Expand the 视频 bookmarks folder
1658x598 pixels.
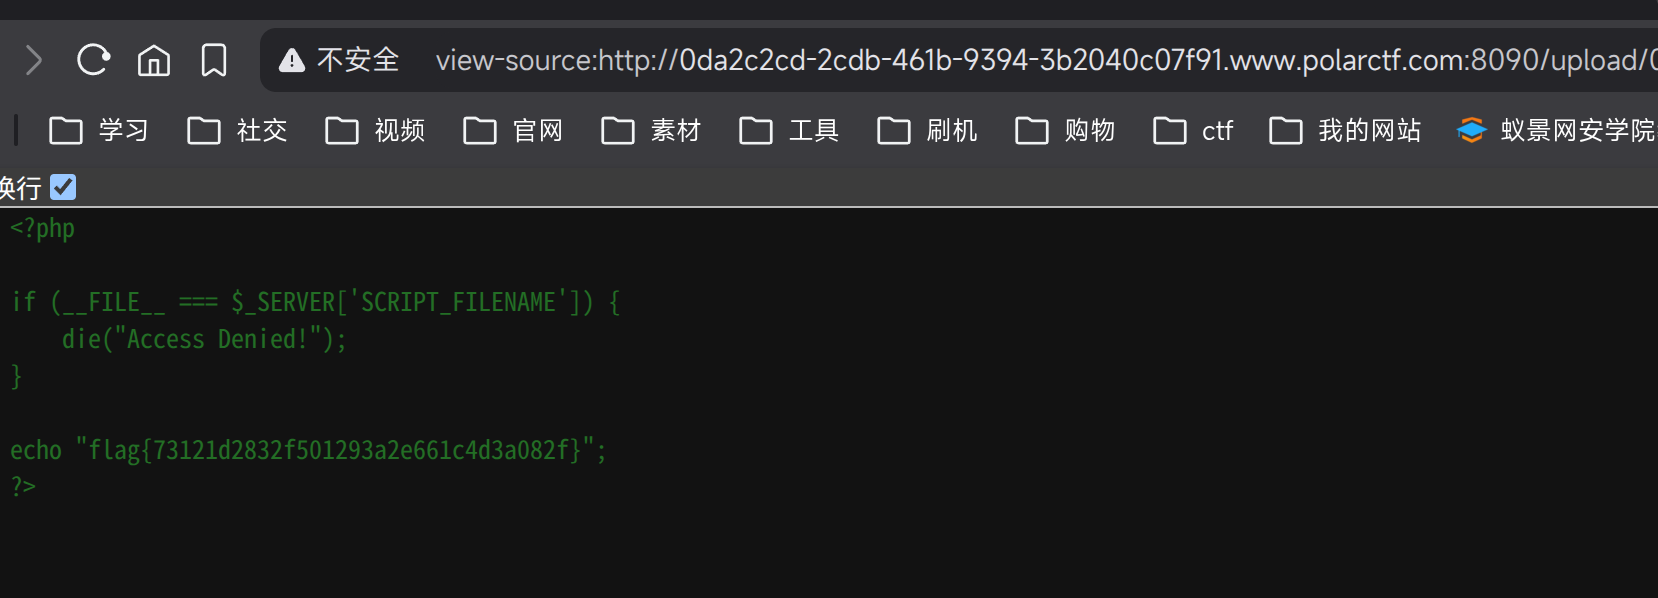click(x=375, y=130)
